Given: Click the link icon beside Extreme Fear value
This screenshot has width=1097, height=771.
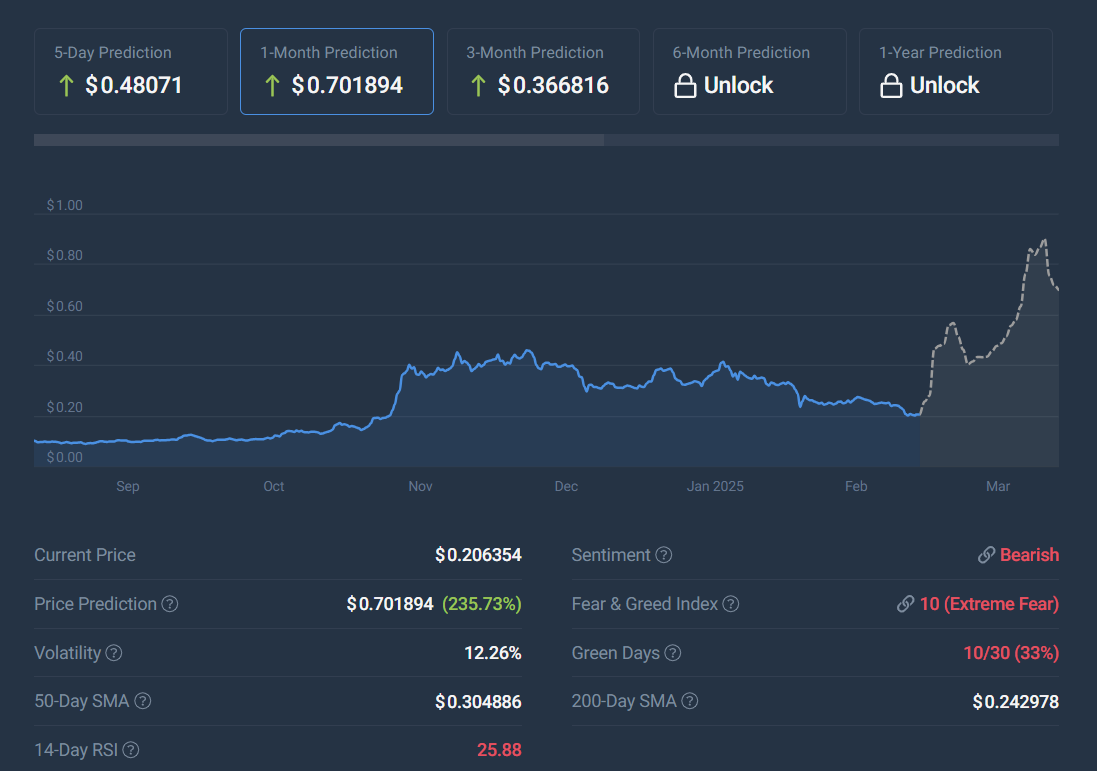Looking at the screenshot, I should [906, 604].
